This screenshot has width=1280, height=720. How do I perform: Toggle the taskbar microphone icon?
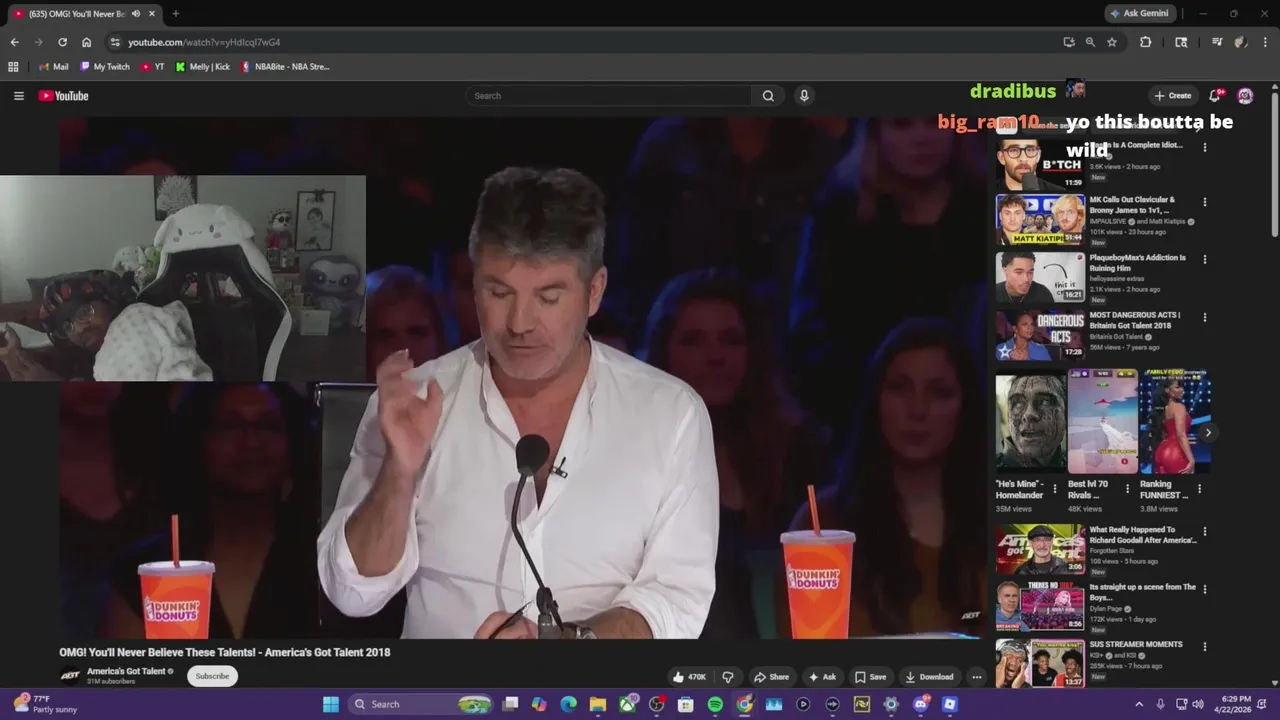tap(1160, 704)
